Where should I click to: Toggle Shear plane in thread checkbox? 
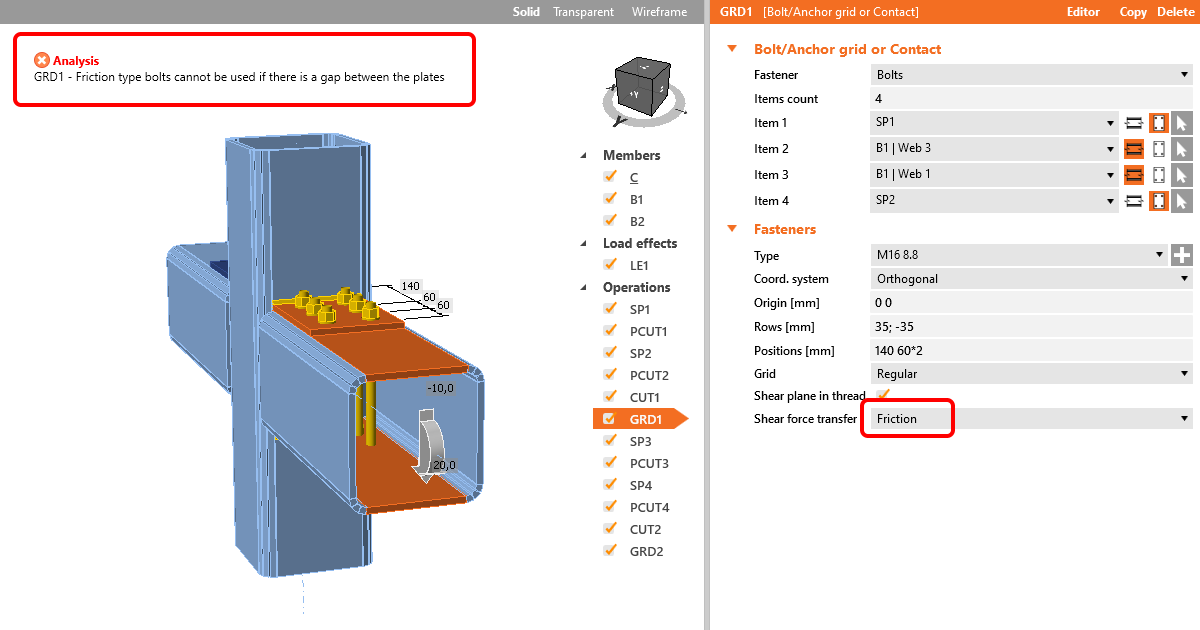click(883, 395)
